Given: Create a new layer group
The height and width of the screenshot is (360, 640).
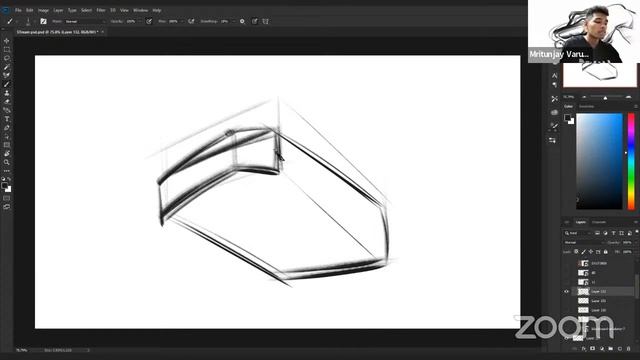Looking at the screenshot, I should point(611,349).
